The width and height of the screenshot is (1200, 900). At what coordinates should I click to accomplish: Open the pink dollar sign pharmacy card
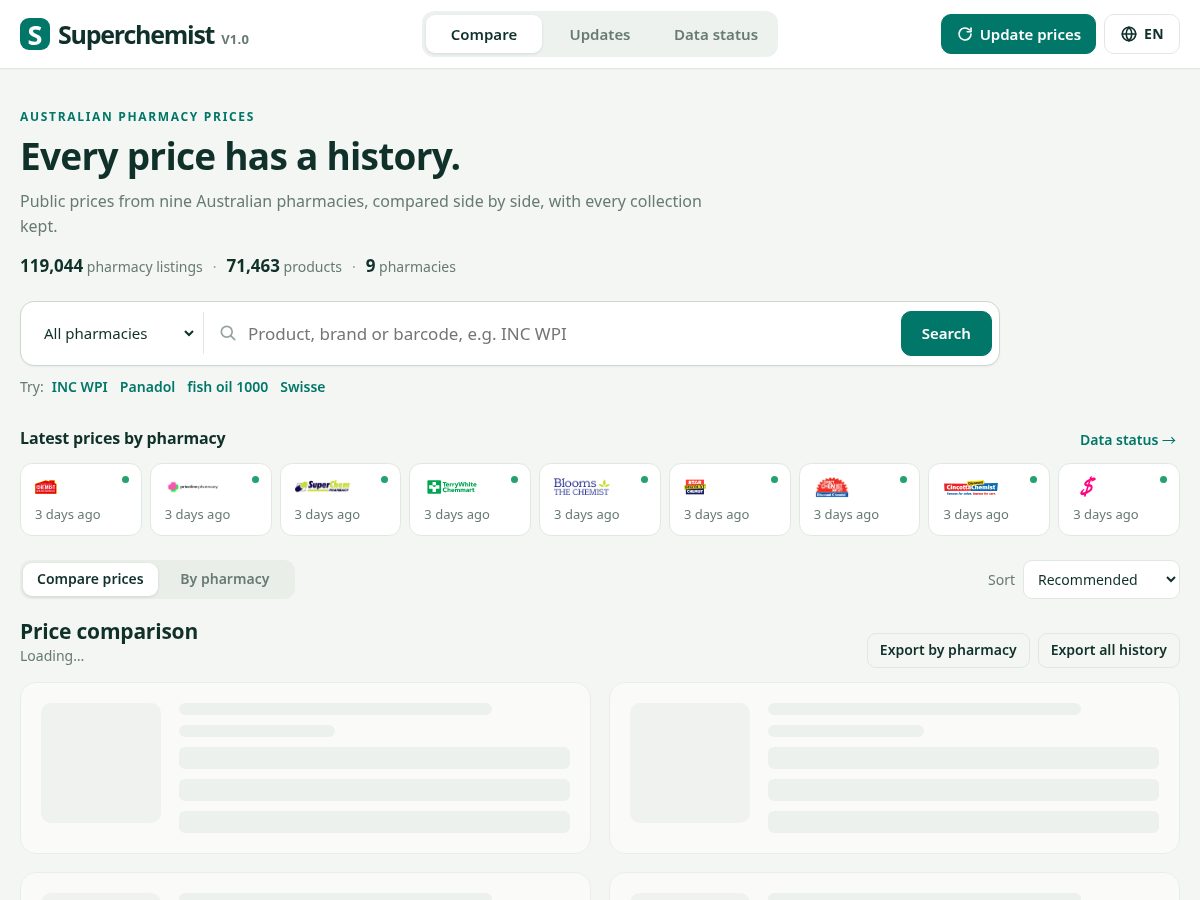point(1119,499)
